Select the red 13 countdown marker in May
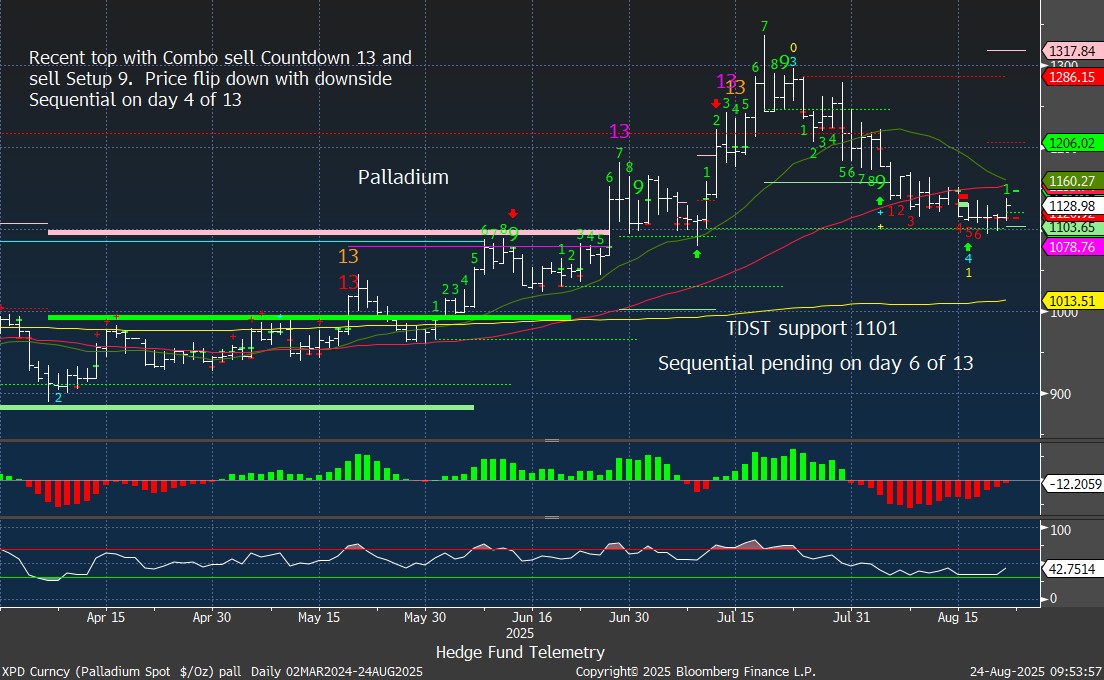The height and width of the screenshot is (680, 1104). pos(348,282)
